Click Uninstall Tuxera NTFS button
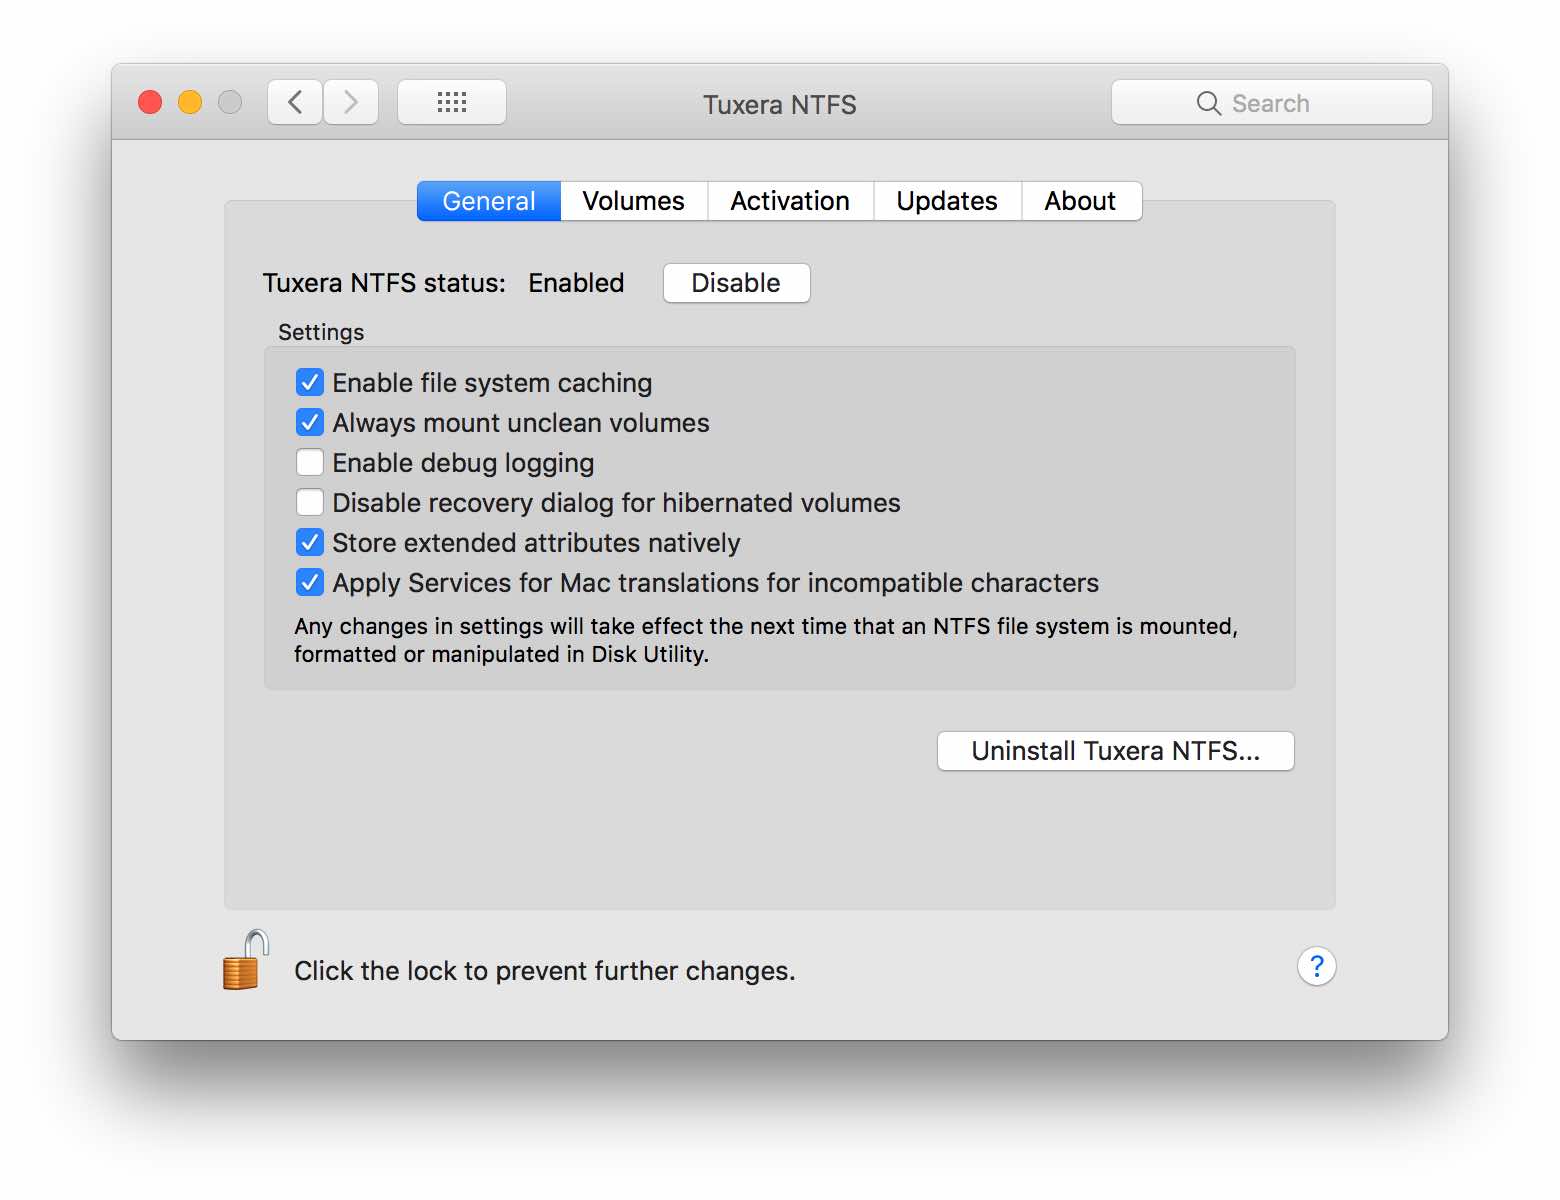Viewport: 1560px width, 1200px height. click(x=1116, y=751)
